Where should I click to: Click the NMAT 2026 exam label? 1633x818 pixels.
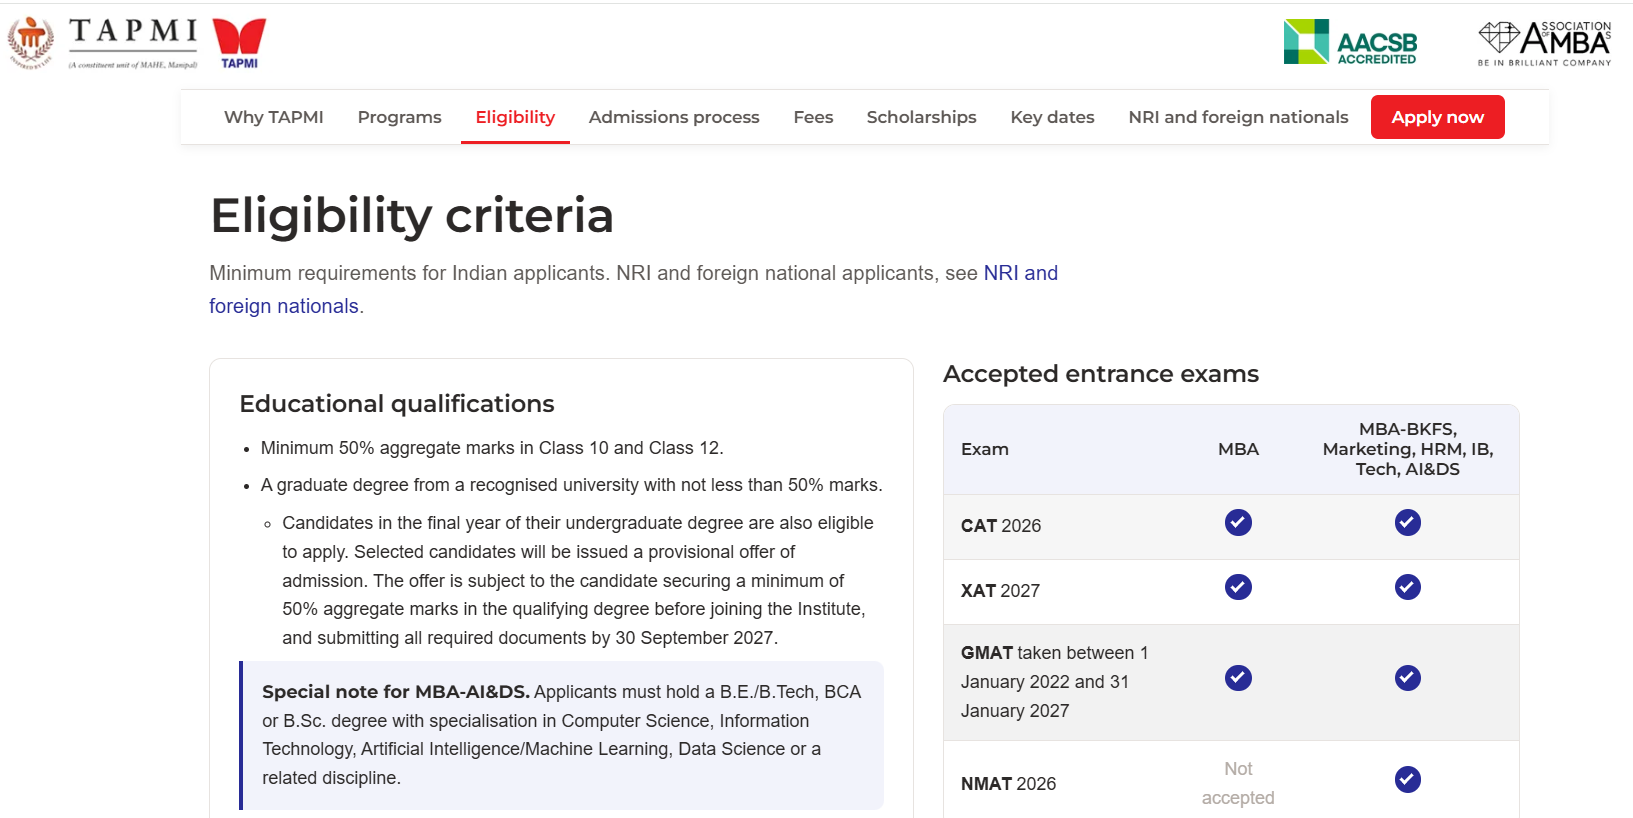tap(1008, 784)
